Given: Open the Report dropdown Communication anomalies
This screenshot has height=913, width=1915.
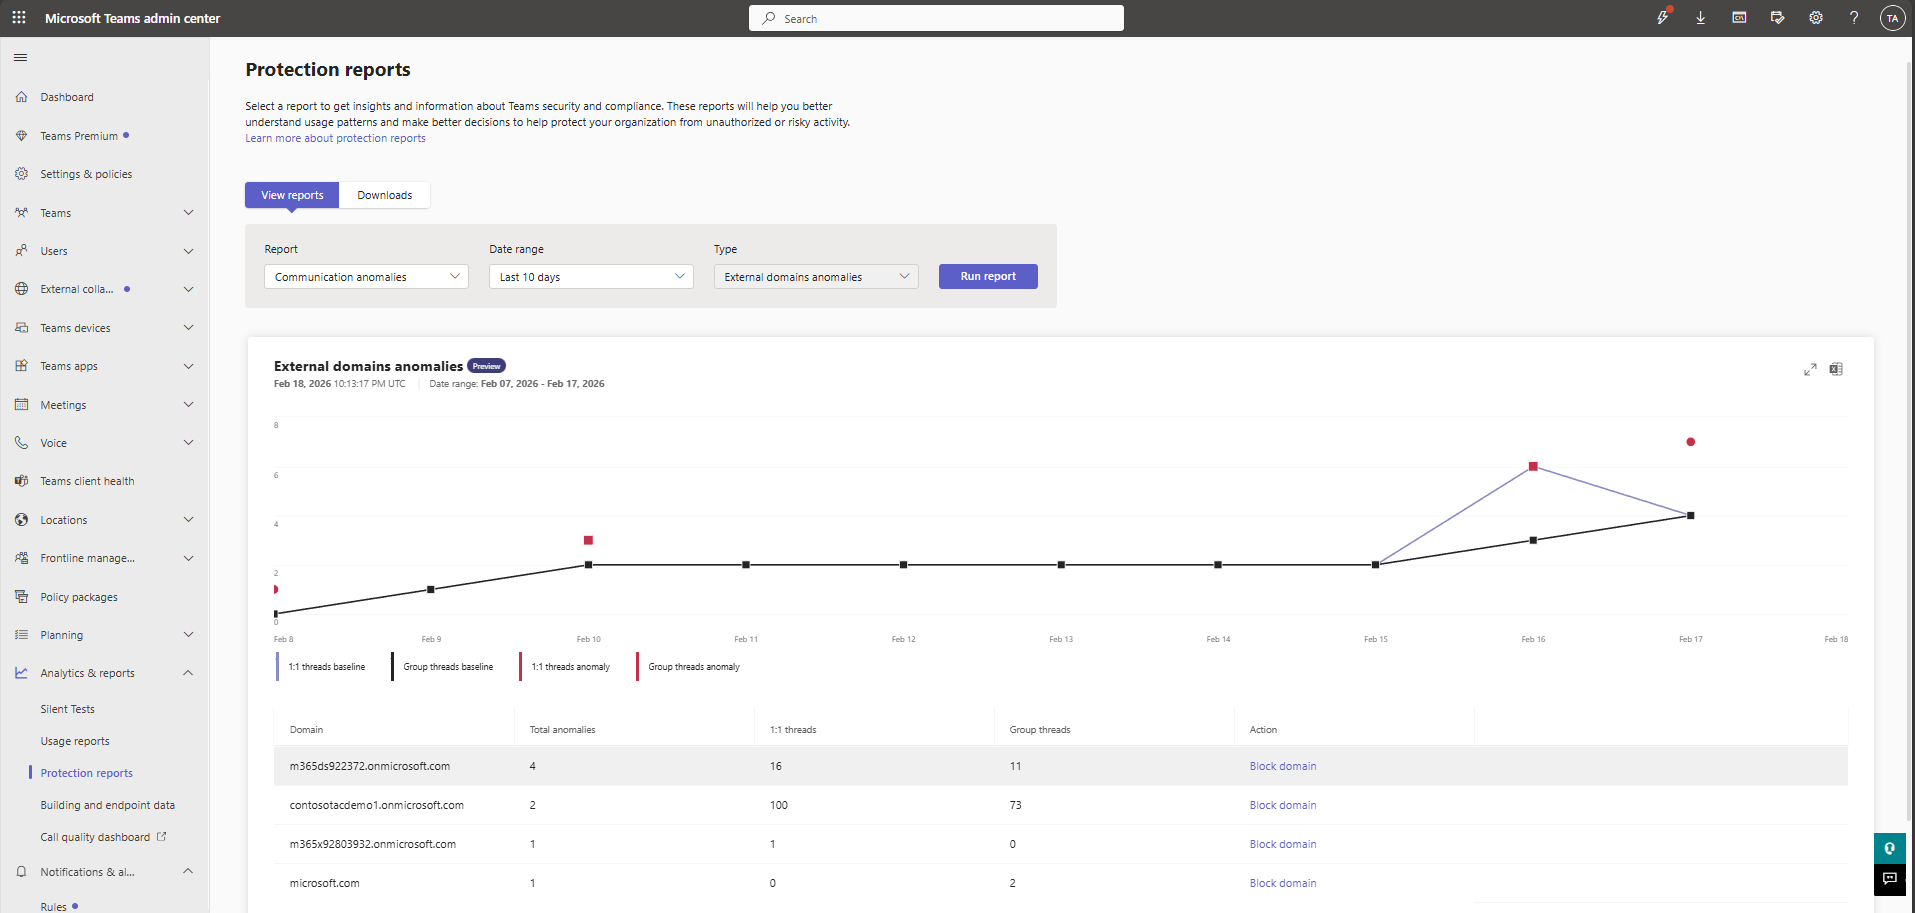Looking at the screenshot, I should pyautogui.click(x=366, y=277).
